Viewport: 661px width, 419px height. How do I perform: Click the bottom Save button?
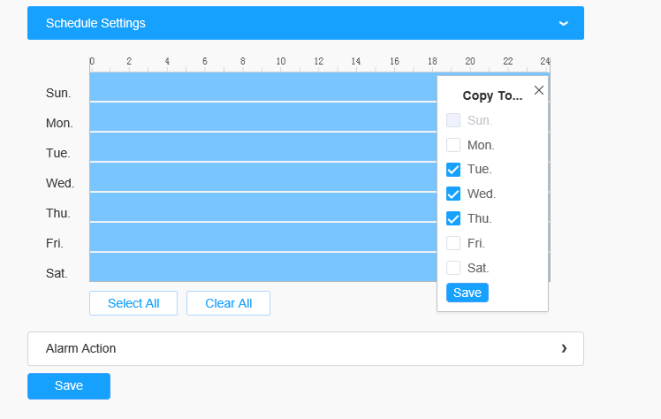(x=68, y=386)
